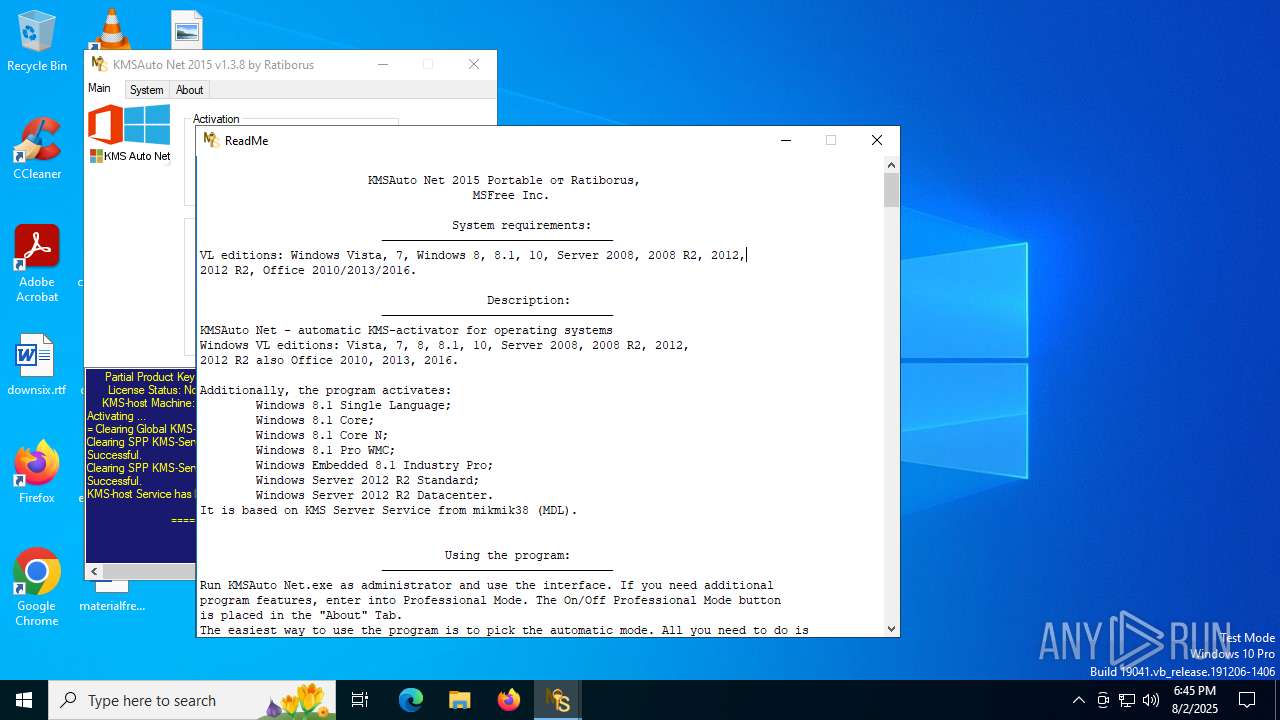Open the Firefox desktop shortcut

tap(37, 471)
